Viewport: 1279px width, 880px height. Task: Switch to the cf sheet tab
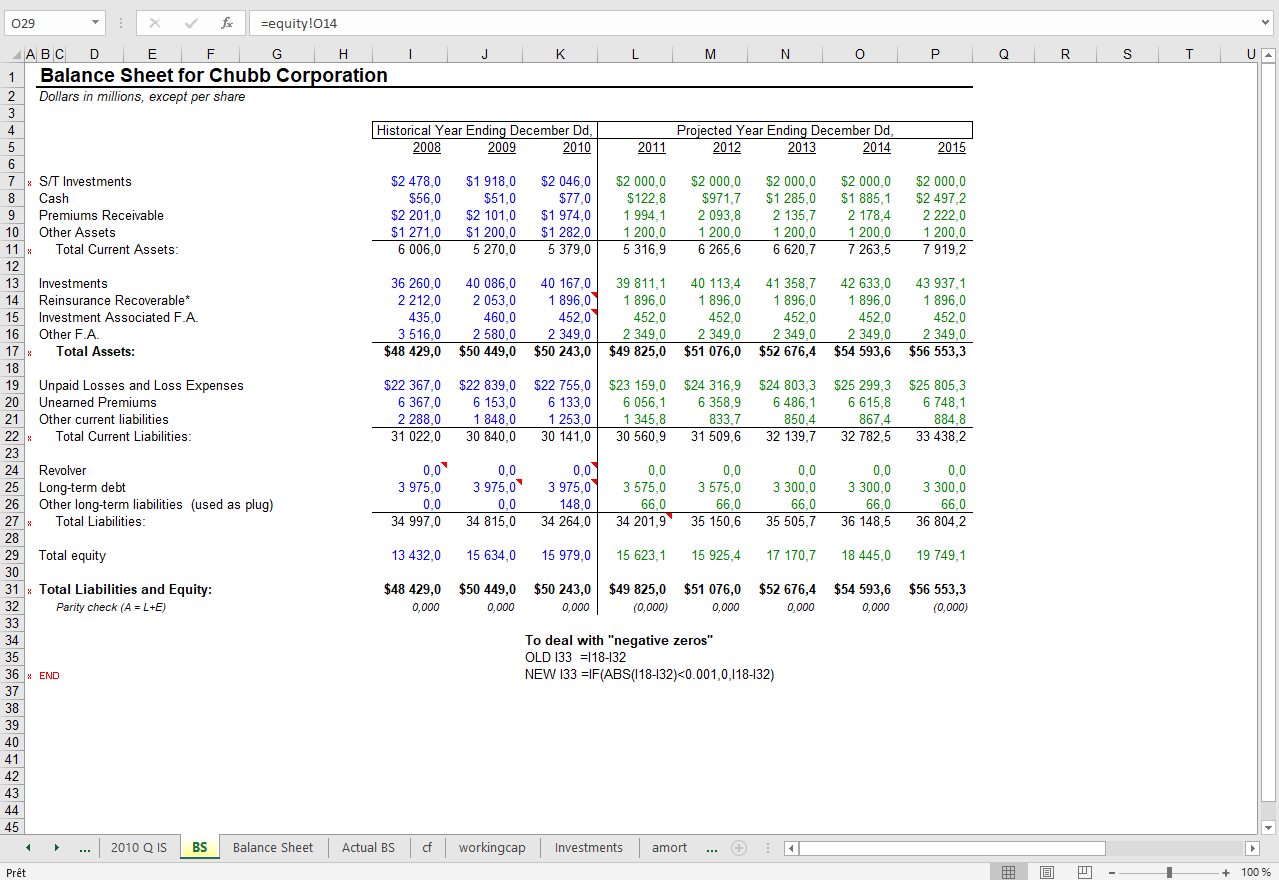coord(427,847)
